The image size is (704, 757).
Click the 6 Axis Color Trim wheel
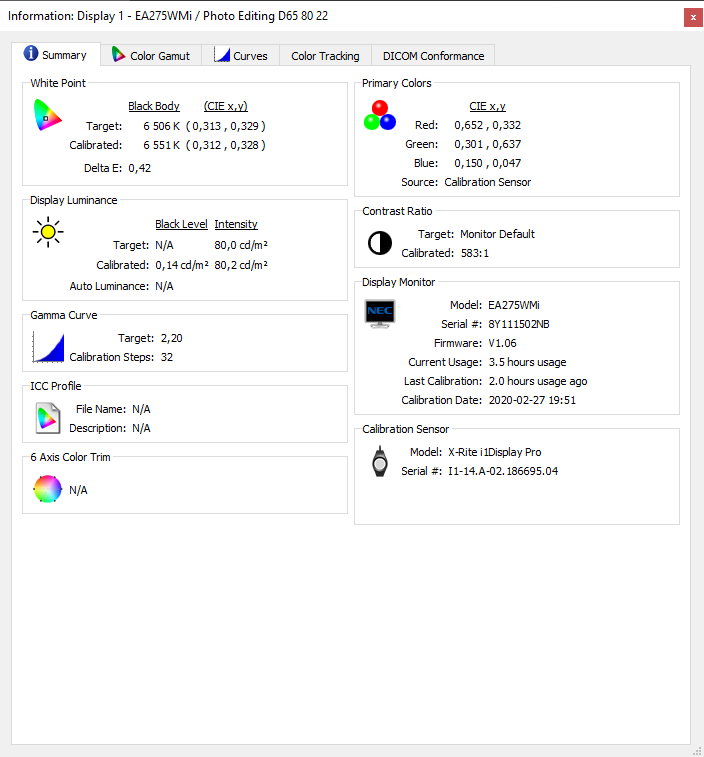point(47,489)
